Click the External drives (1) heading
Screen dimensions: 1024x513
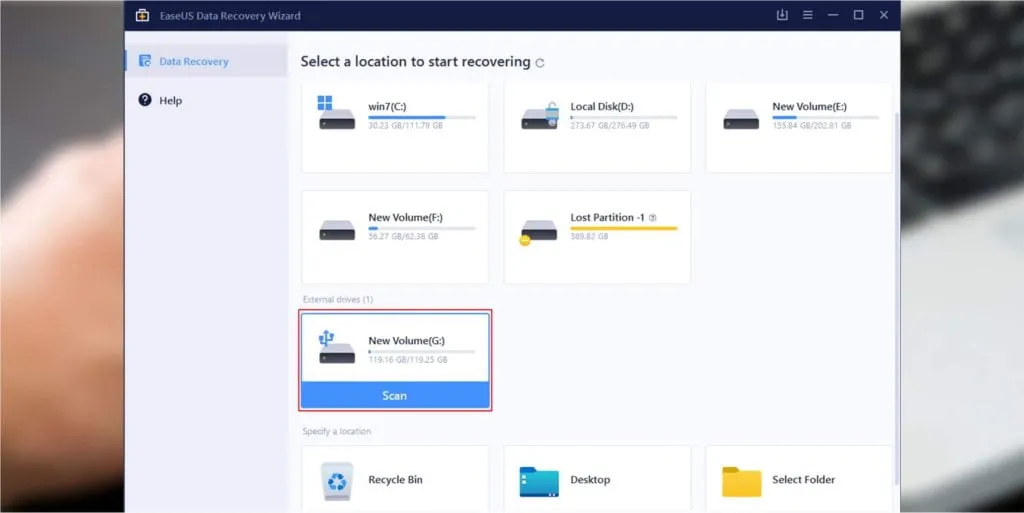pos(338,300)
